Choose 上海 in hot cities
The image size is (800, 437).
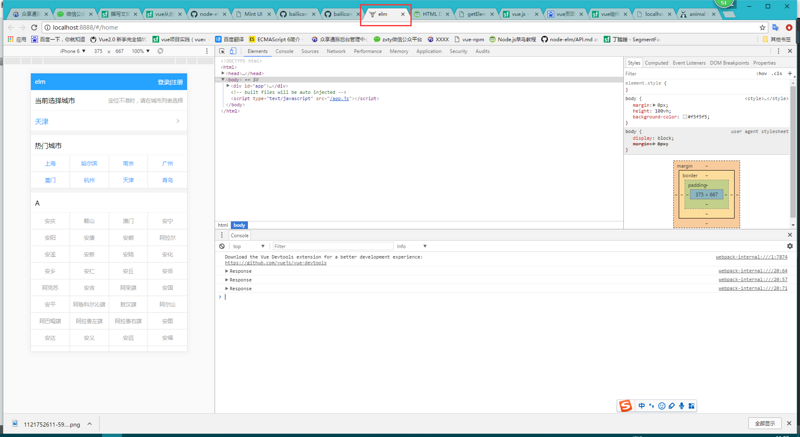[50, 164]
